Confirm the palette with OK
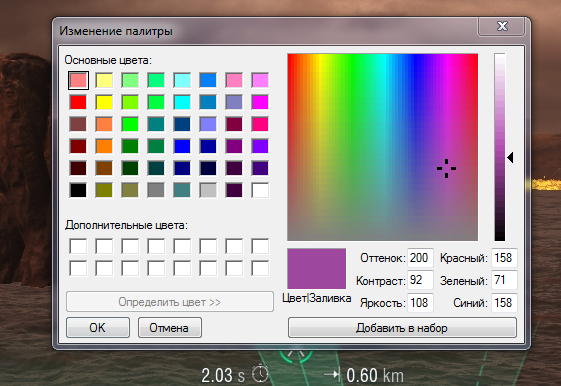561x386 pixels. 98,328
